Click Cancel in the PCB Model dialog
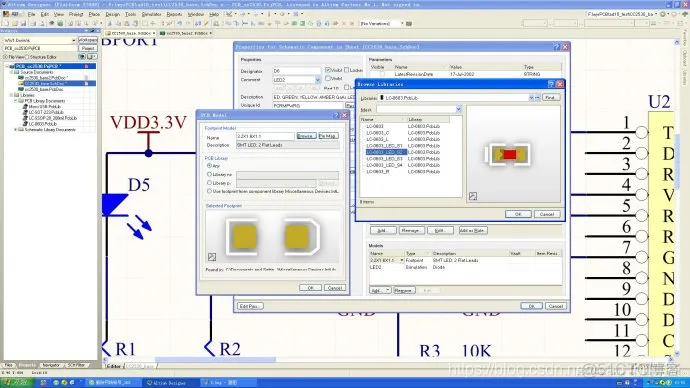Screen dimensions: 690x388 [x=335, y=288]
